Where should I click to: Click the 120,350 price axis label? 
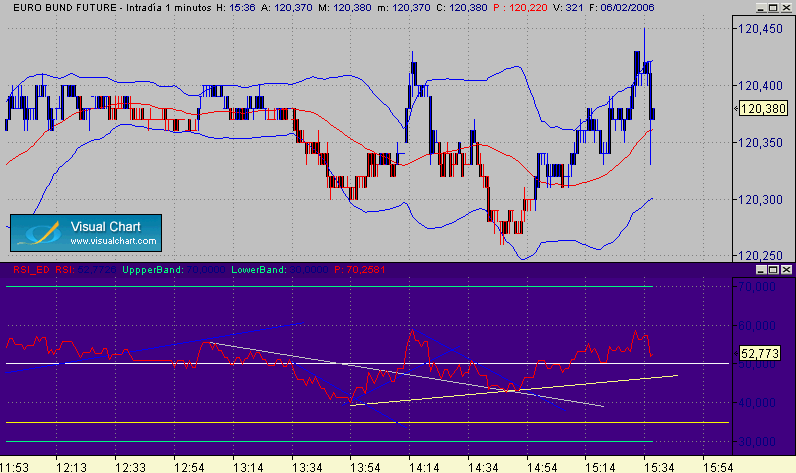[760, 143]
